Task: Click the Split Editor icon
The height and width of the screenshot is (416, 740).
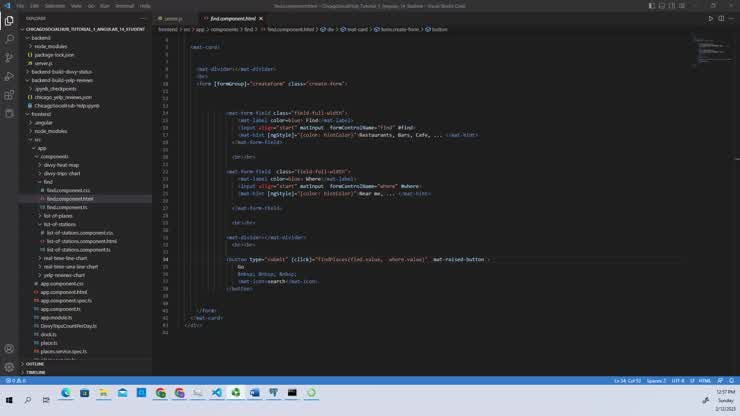Action: click(722, 18)
